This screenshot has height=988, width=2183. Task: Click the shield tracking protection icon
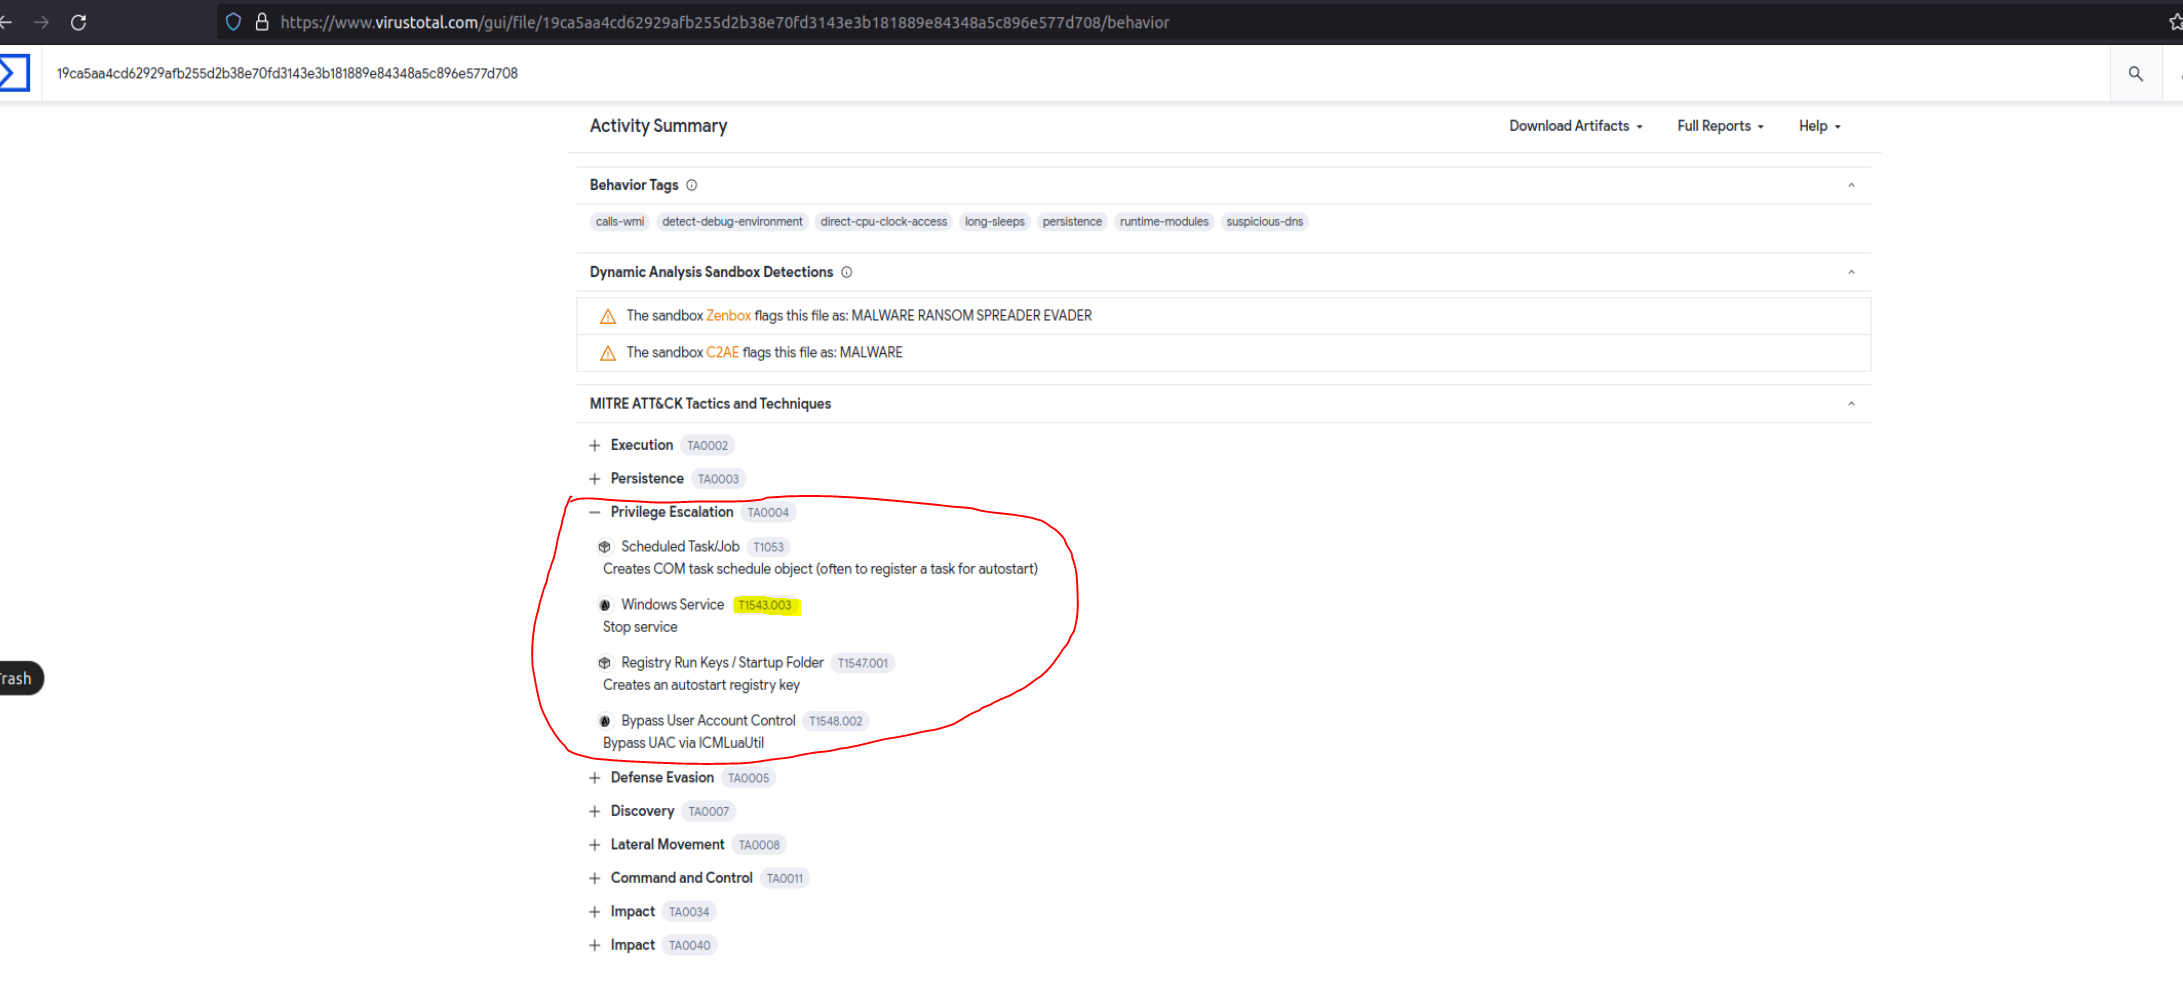(x=233, y=22)
